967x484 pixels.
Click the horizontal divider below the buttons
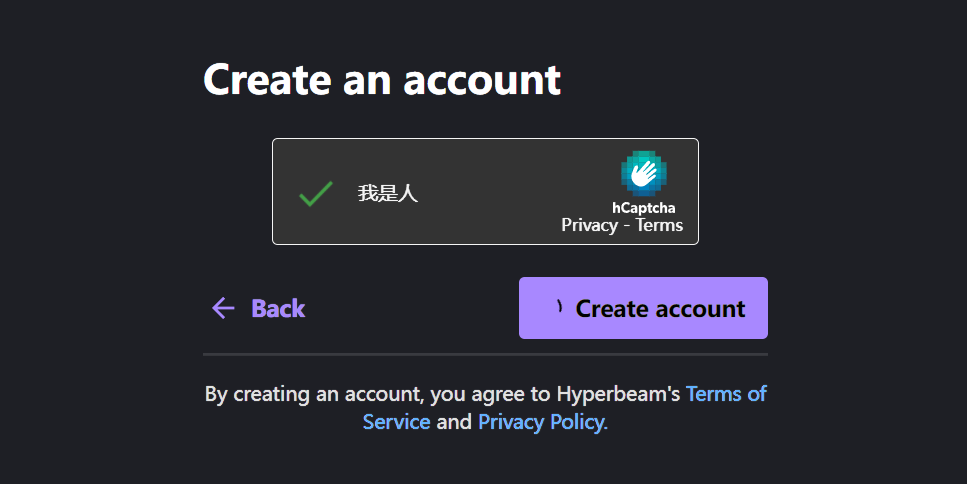[485, 355]
